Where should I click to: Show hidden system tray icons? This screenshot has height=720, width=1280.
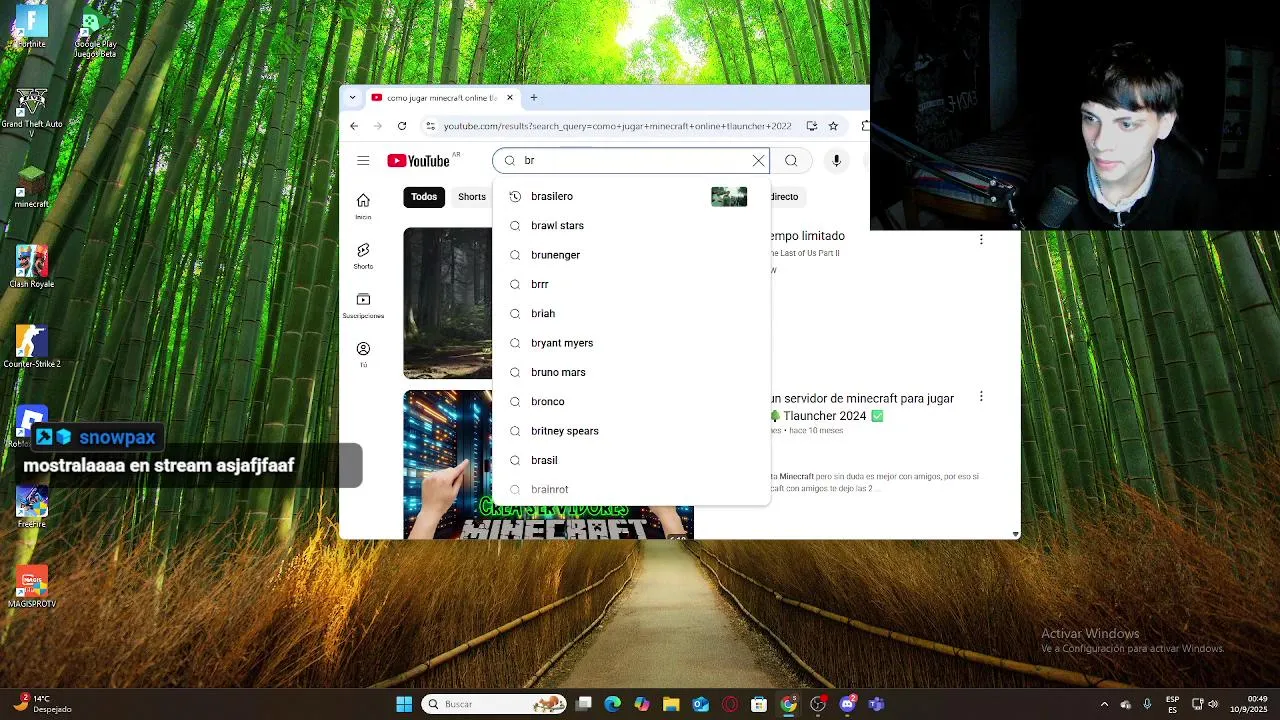1104,704
